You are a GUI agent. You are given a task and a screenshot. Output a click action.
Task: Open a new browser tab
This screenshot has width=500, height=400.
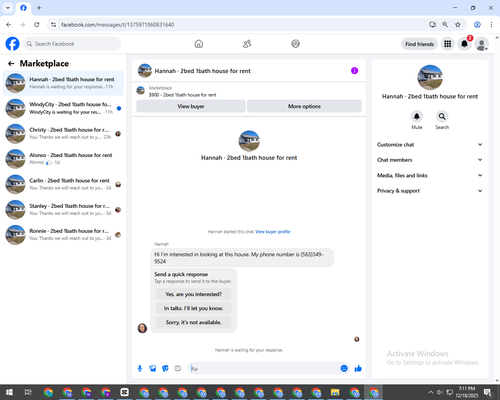pos(39,8)
